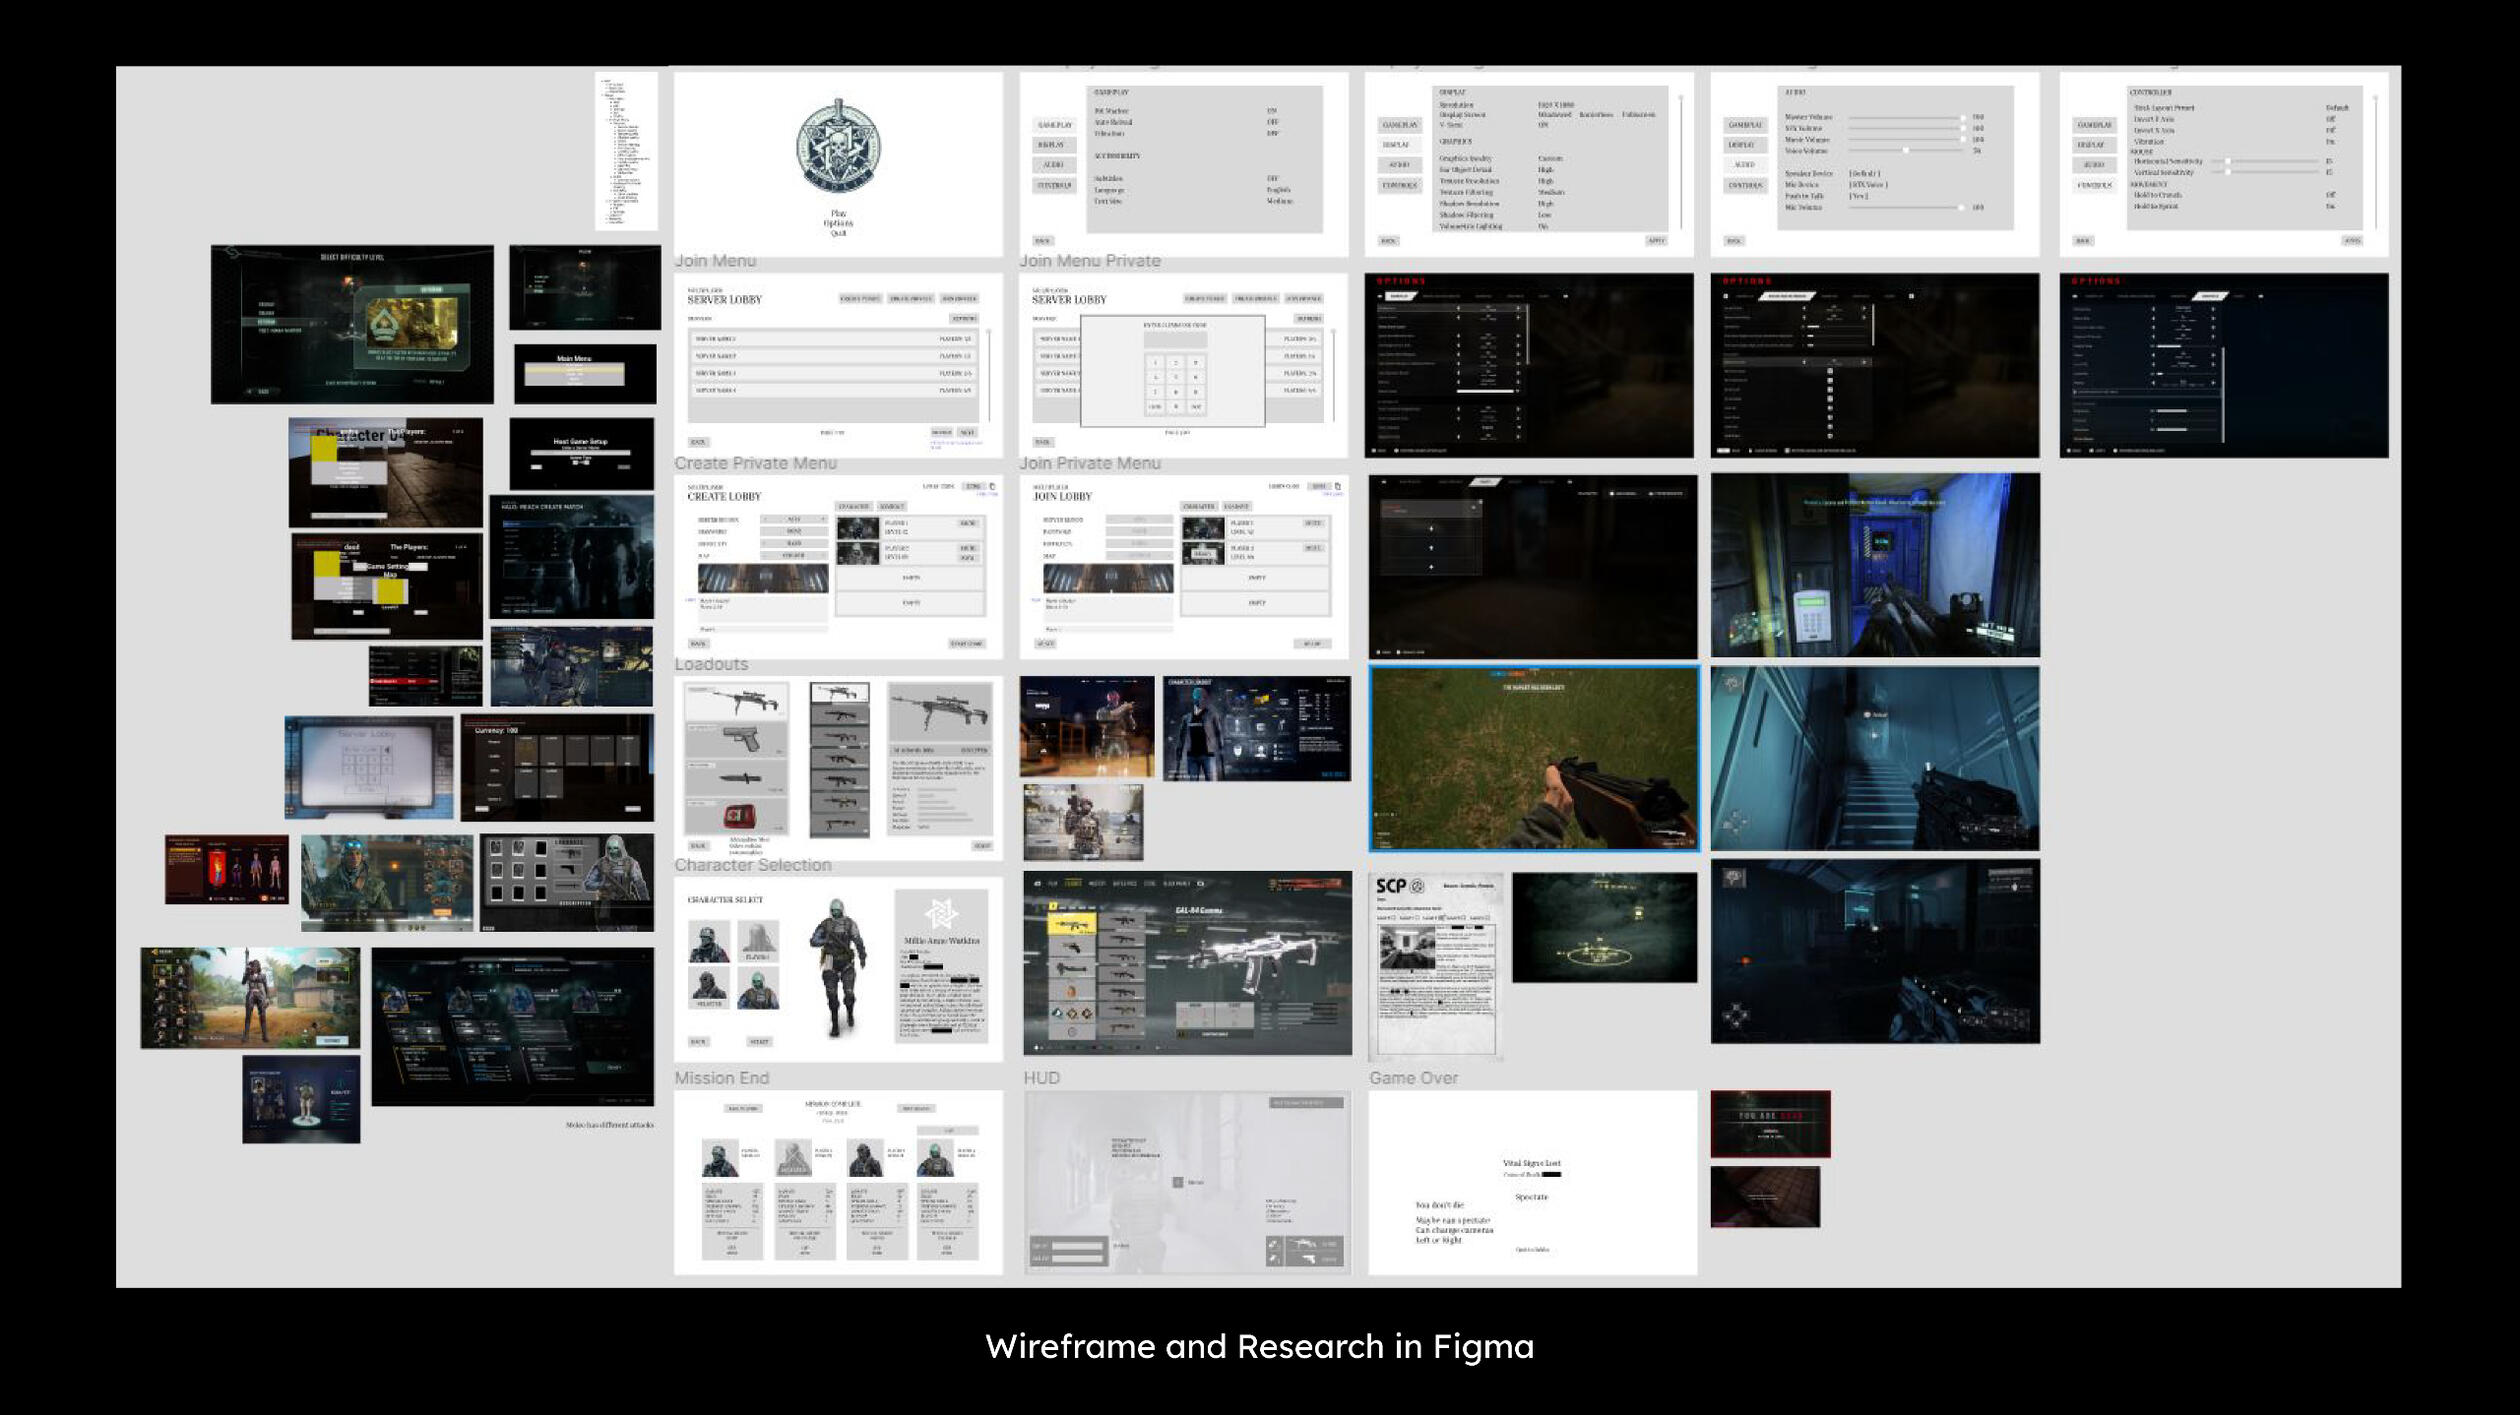
Task: Click the copy code icon in Join Lobby
Action: [1338, 486]
